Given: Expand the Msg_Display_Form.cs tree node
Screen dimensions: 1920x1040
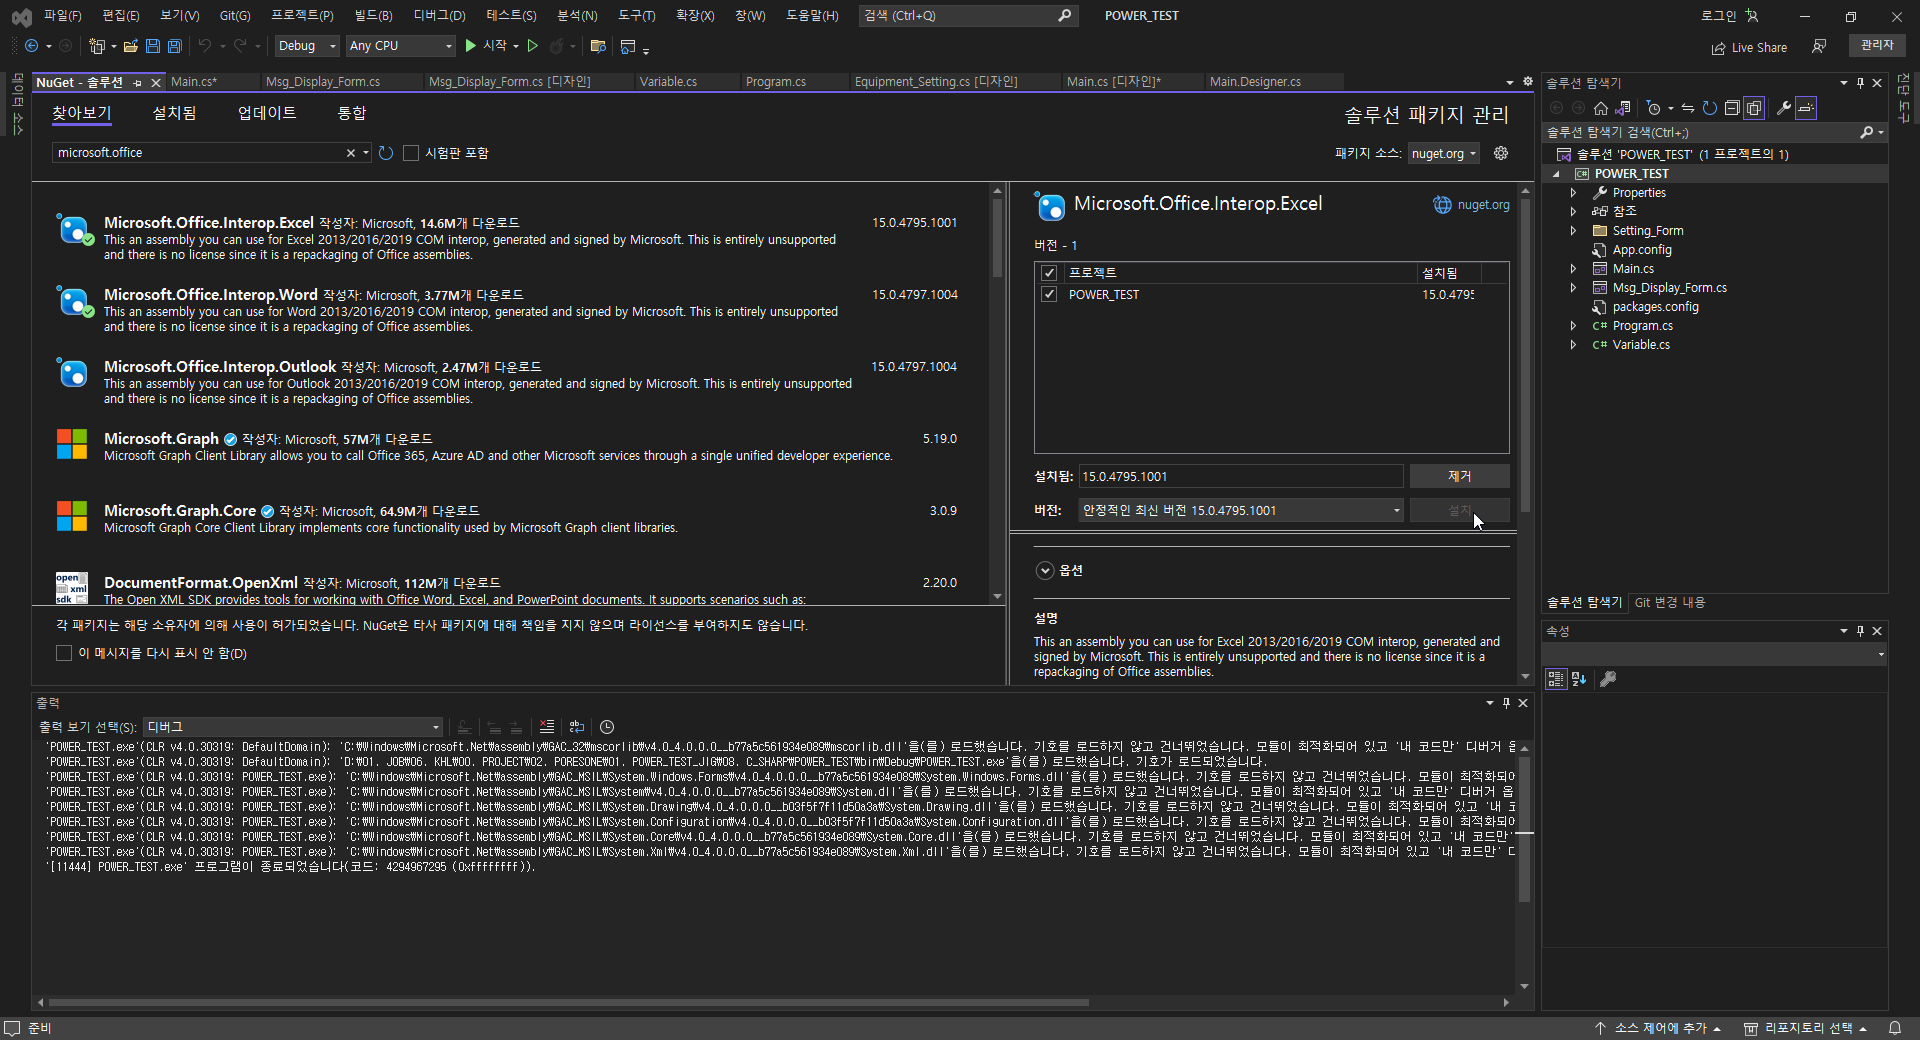Looking at the screenshot, I should point(1573,288).
